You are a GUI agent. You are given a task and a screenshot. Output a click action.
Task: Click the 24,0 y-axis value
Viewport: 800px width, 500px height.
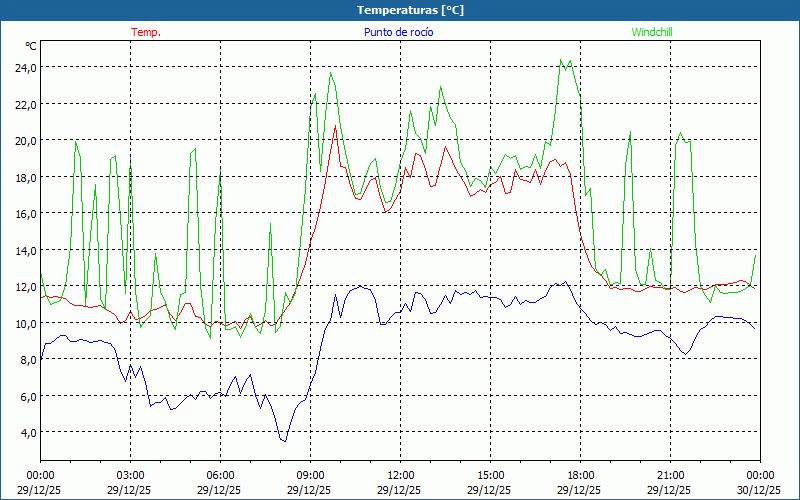[x=25, y=67]
